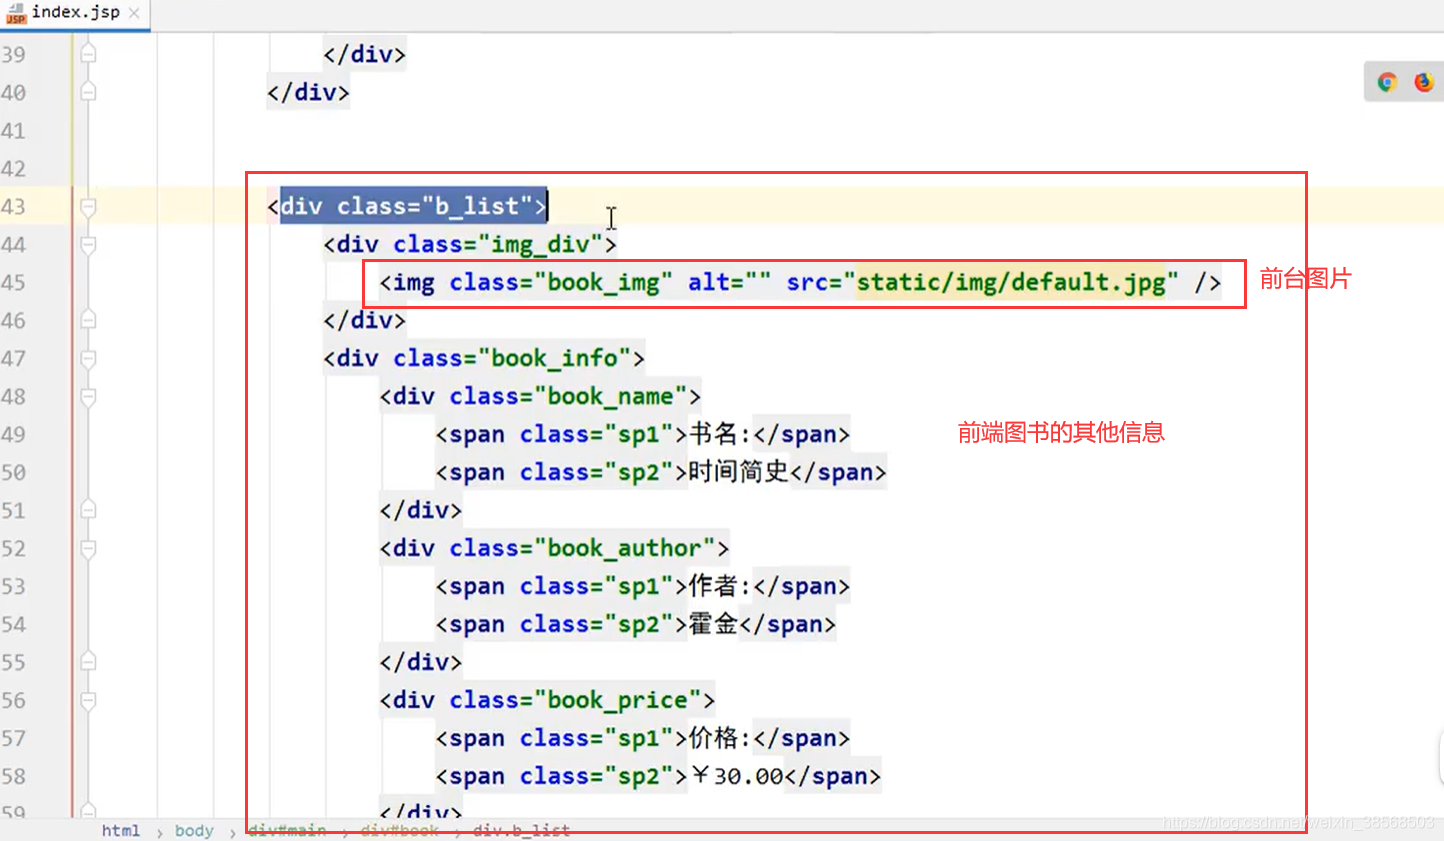This screenshot has width=1444, height=841.
Task: Click the JSP file icon on index.jsp tab
Action: (15, 13)
